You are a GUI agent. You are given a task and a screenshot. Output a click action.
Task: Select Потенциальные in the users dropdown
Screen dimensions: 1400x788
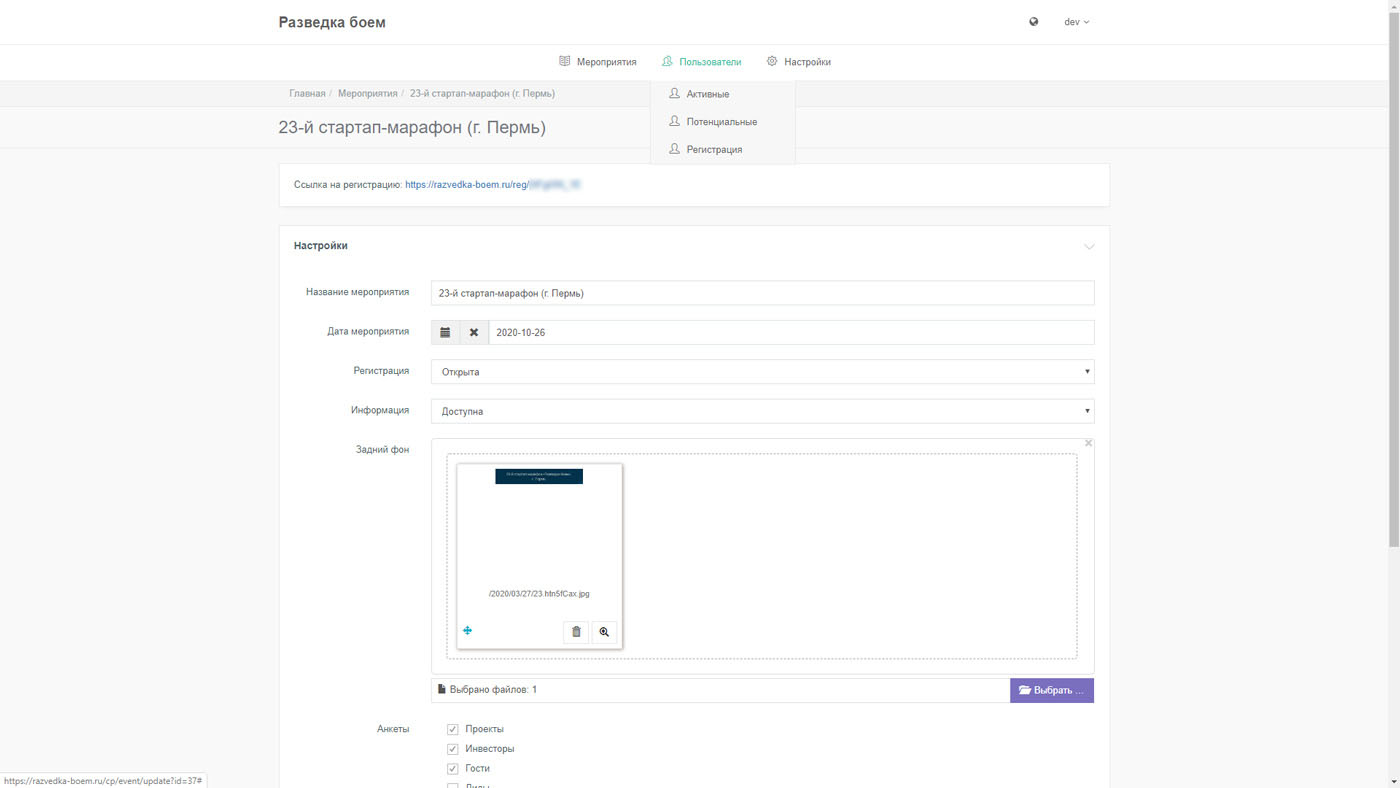pyautogui.click(x=723, y=122)
